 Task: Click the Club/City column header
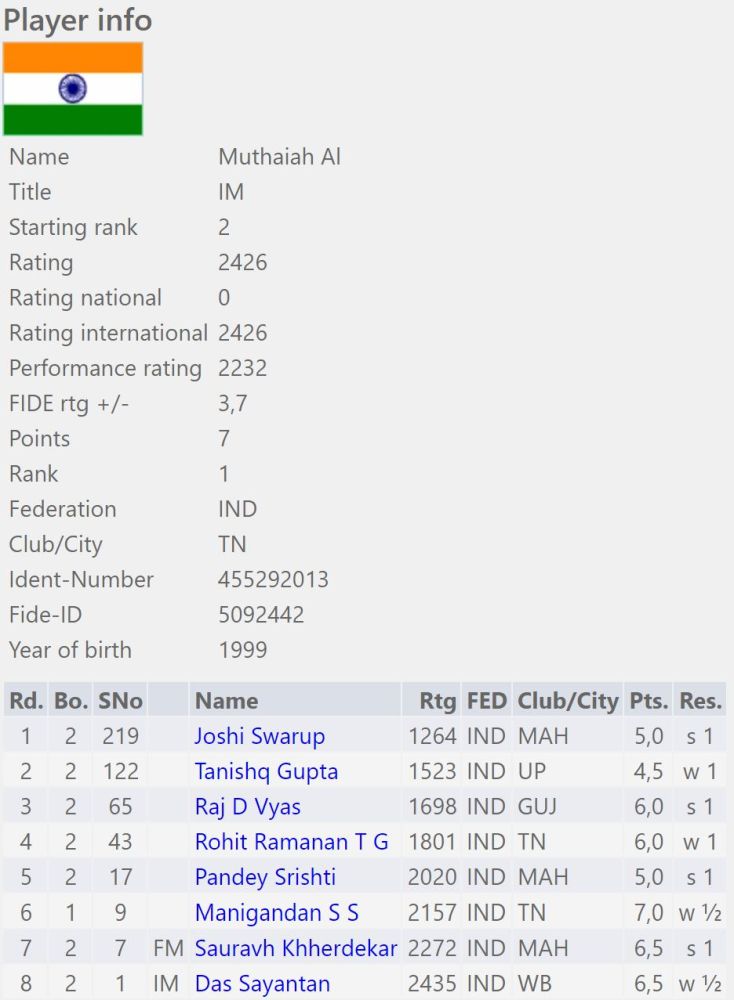[568, 701]
